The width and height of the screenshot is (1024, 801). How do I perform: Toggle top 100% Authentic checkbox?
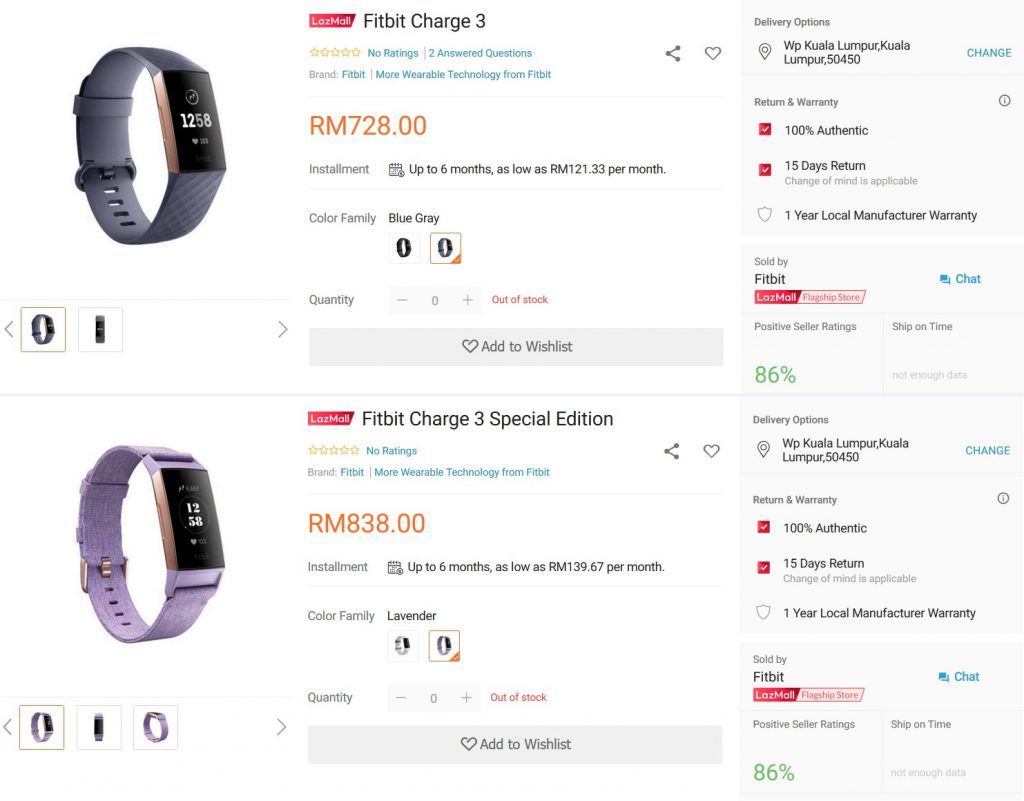(x=765, y=129)
